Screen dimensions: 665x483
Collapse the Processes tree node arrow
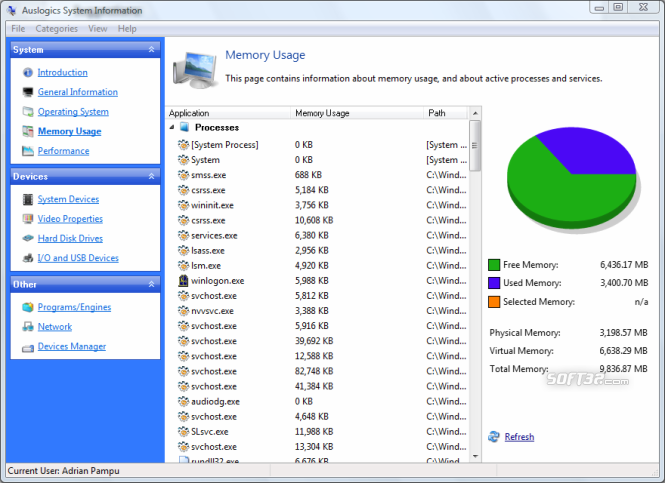click(172, 127)
